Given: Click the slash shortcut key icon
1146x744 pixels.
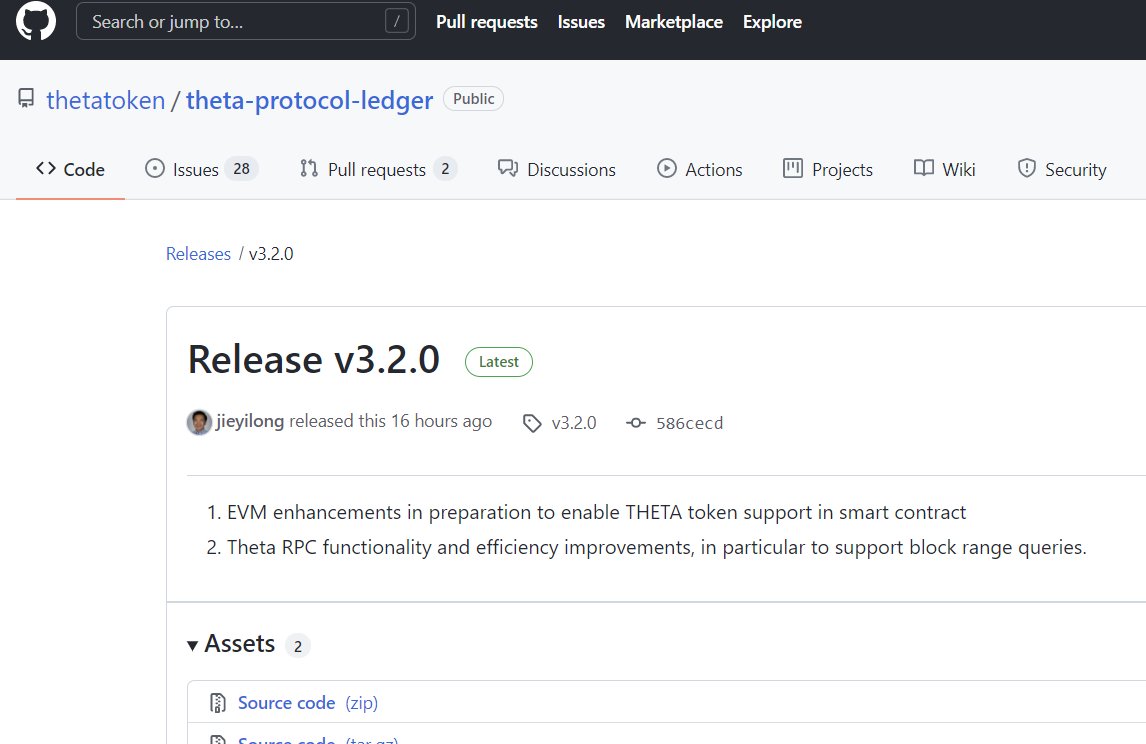Looking at the screenshot, I should (396, 21).
